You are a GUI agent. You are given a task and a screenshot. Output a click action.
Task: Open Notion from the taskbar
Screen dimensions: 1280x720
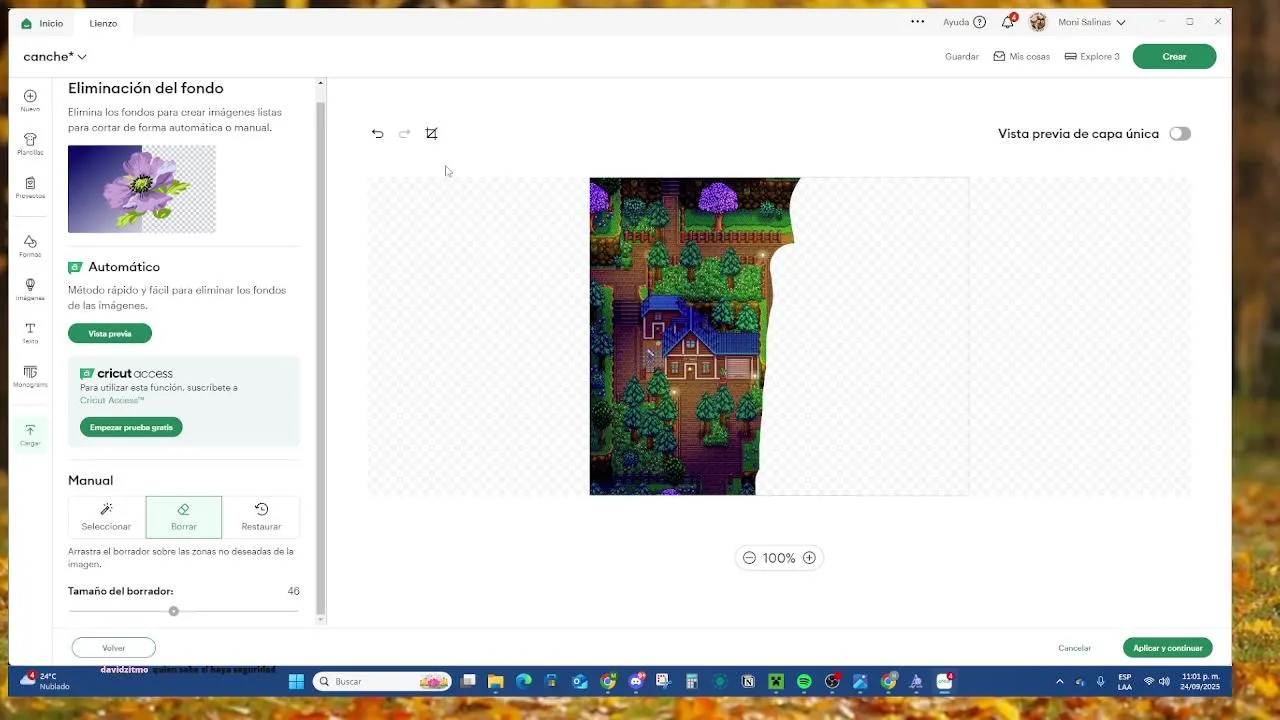pyautogui.click(x=748, y=682)
